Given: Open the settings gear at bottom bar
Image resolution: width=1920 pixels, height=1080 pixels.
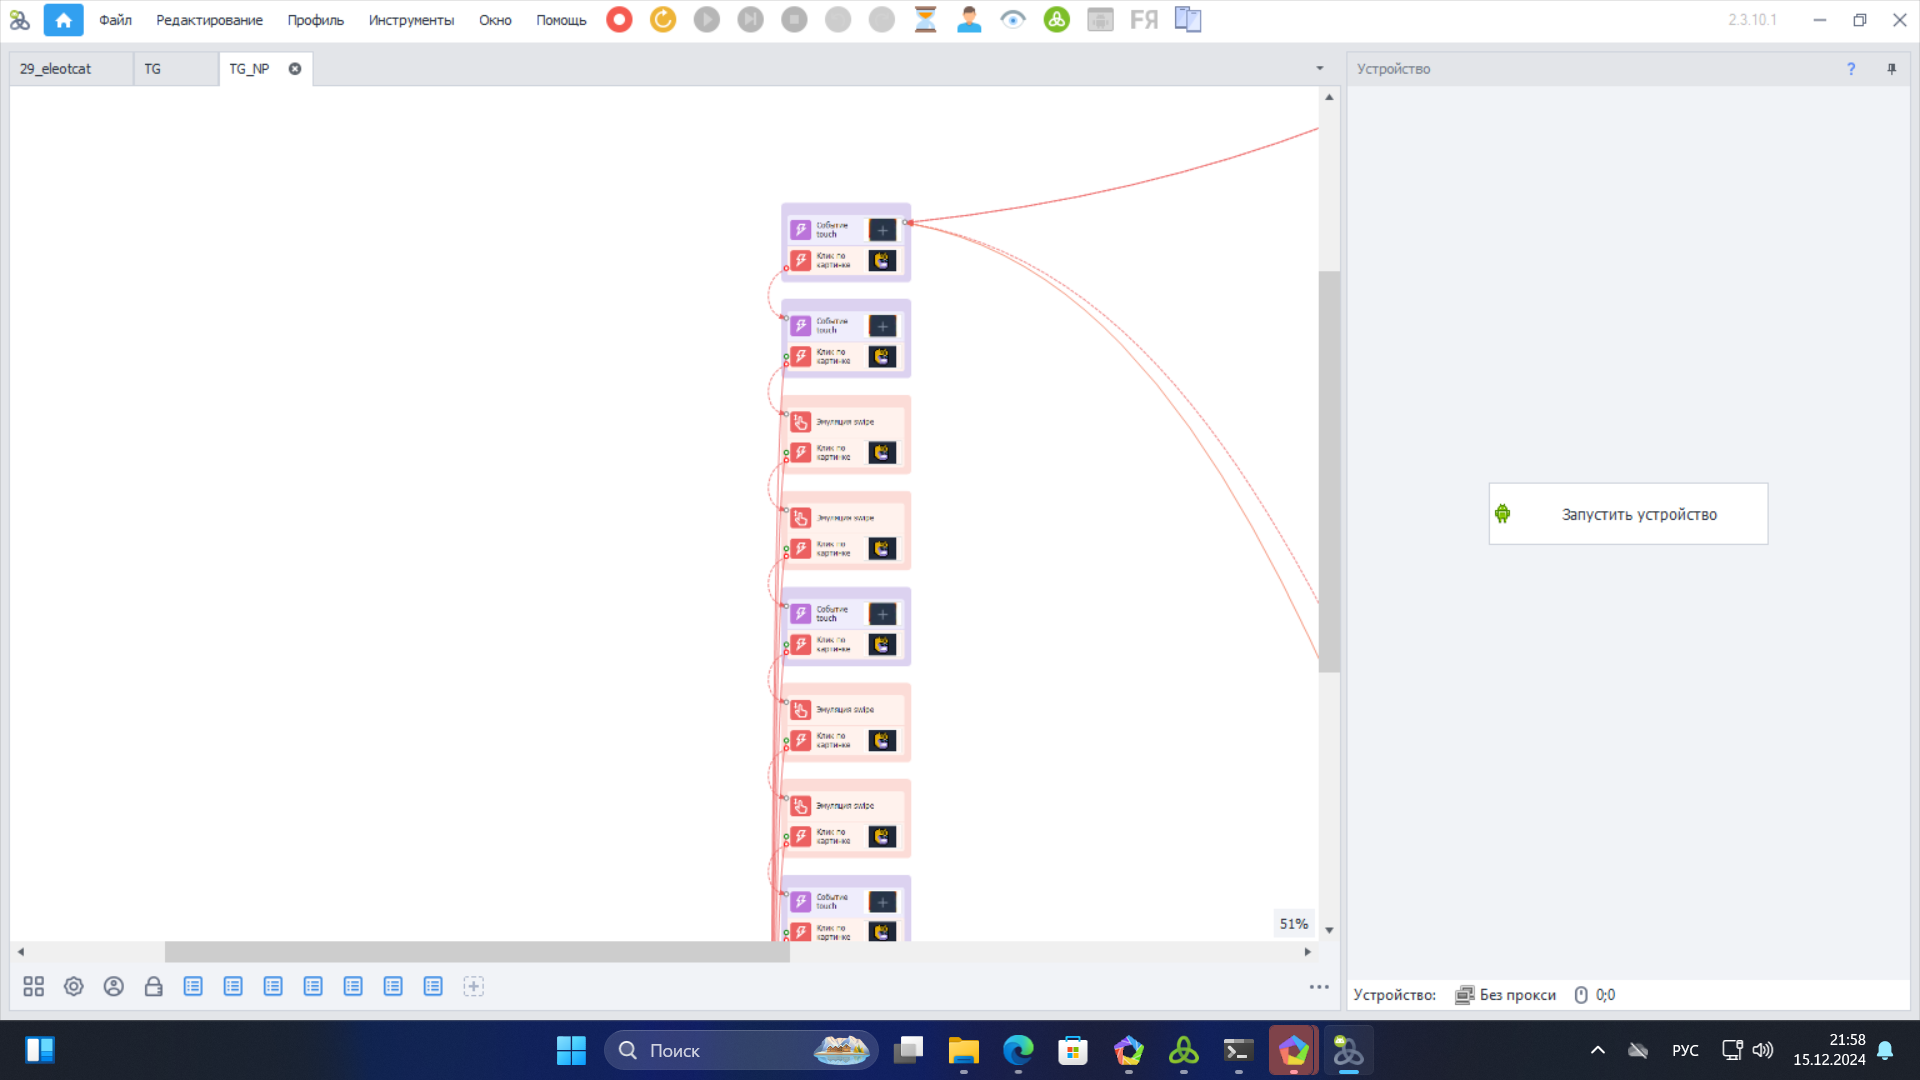Looking at the screenshot, I should (x=74, y=986).
